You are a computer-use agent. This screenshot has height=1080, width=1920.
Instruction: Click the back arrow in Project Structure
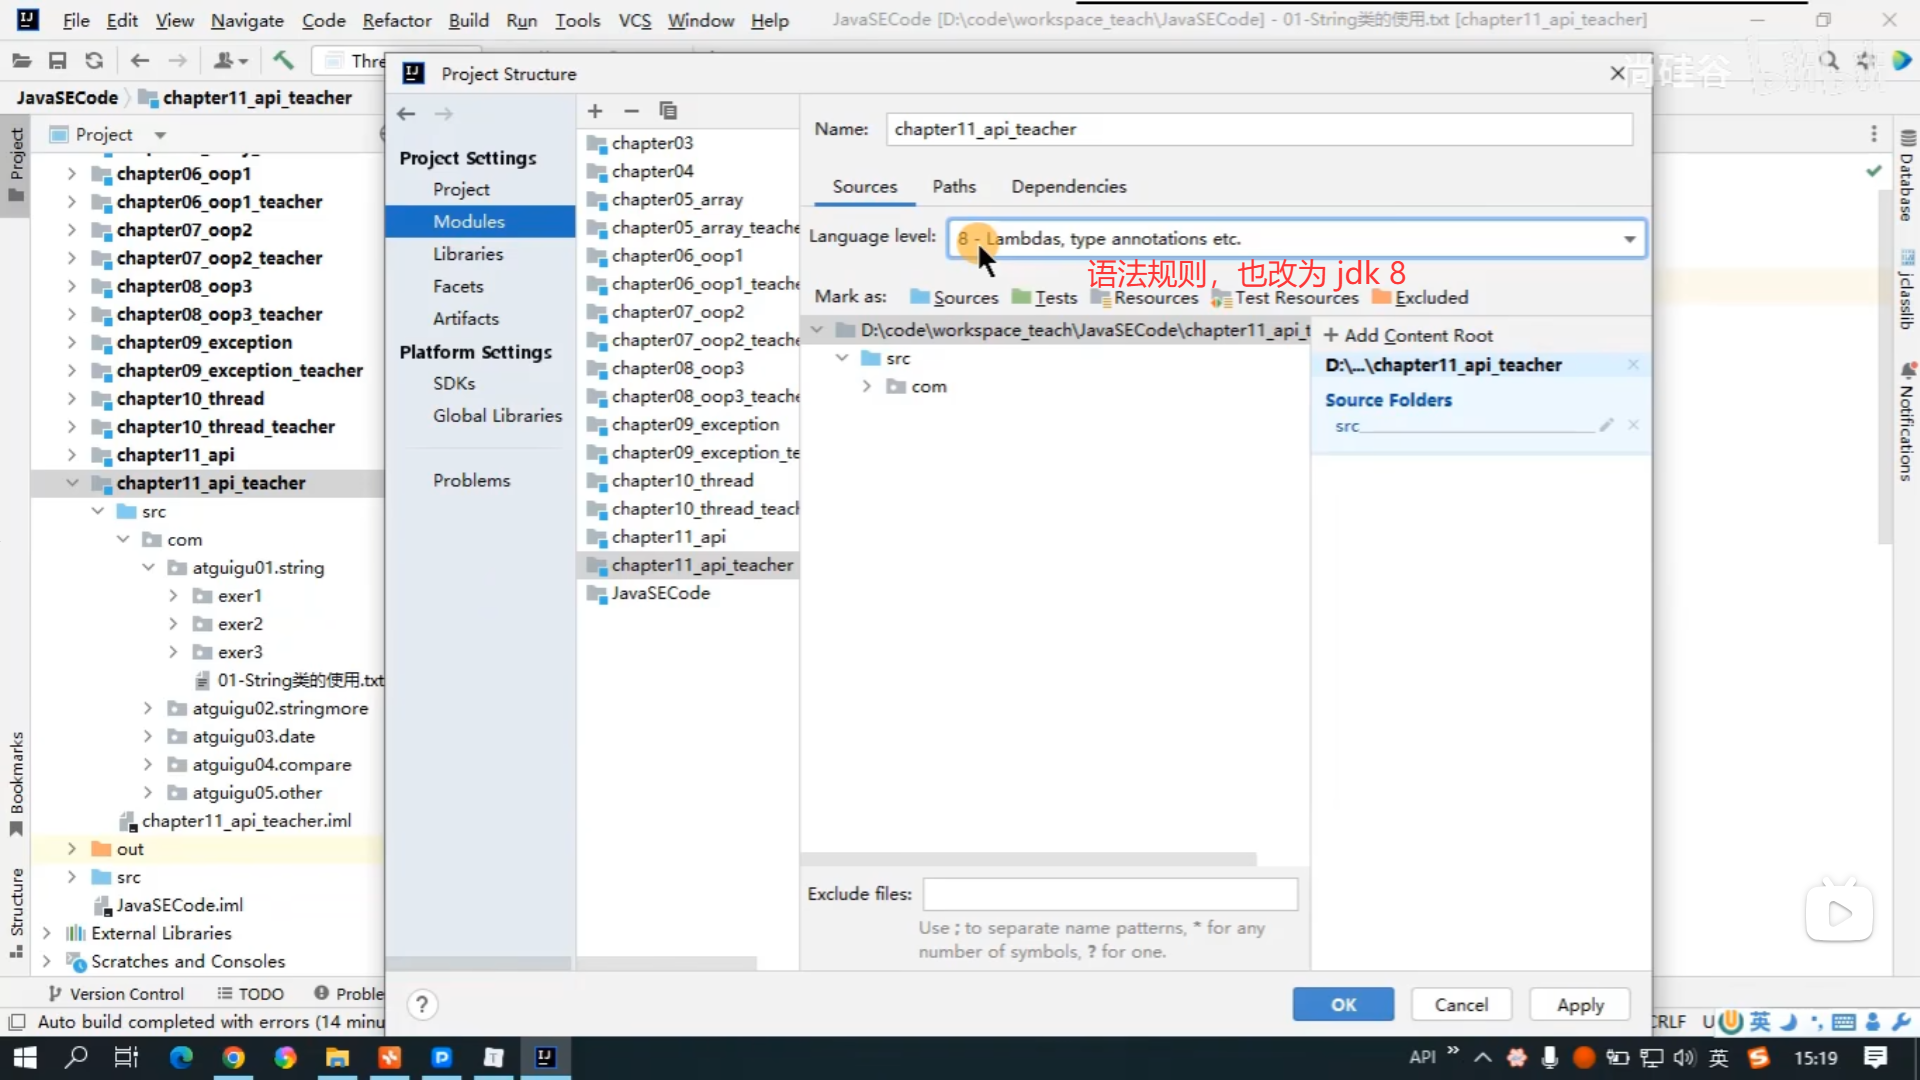coord(406,114)
